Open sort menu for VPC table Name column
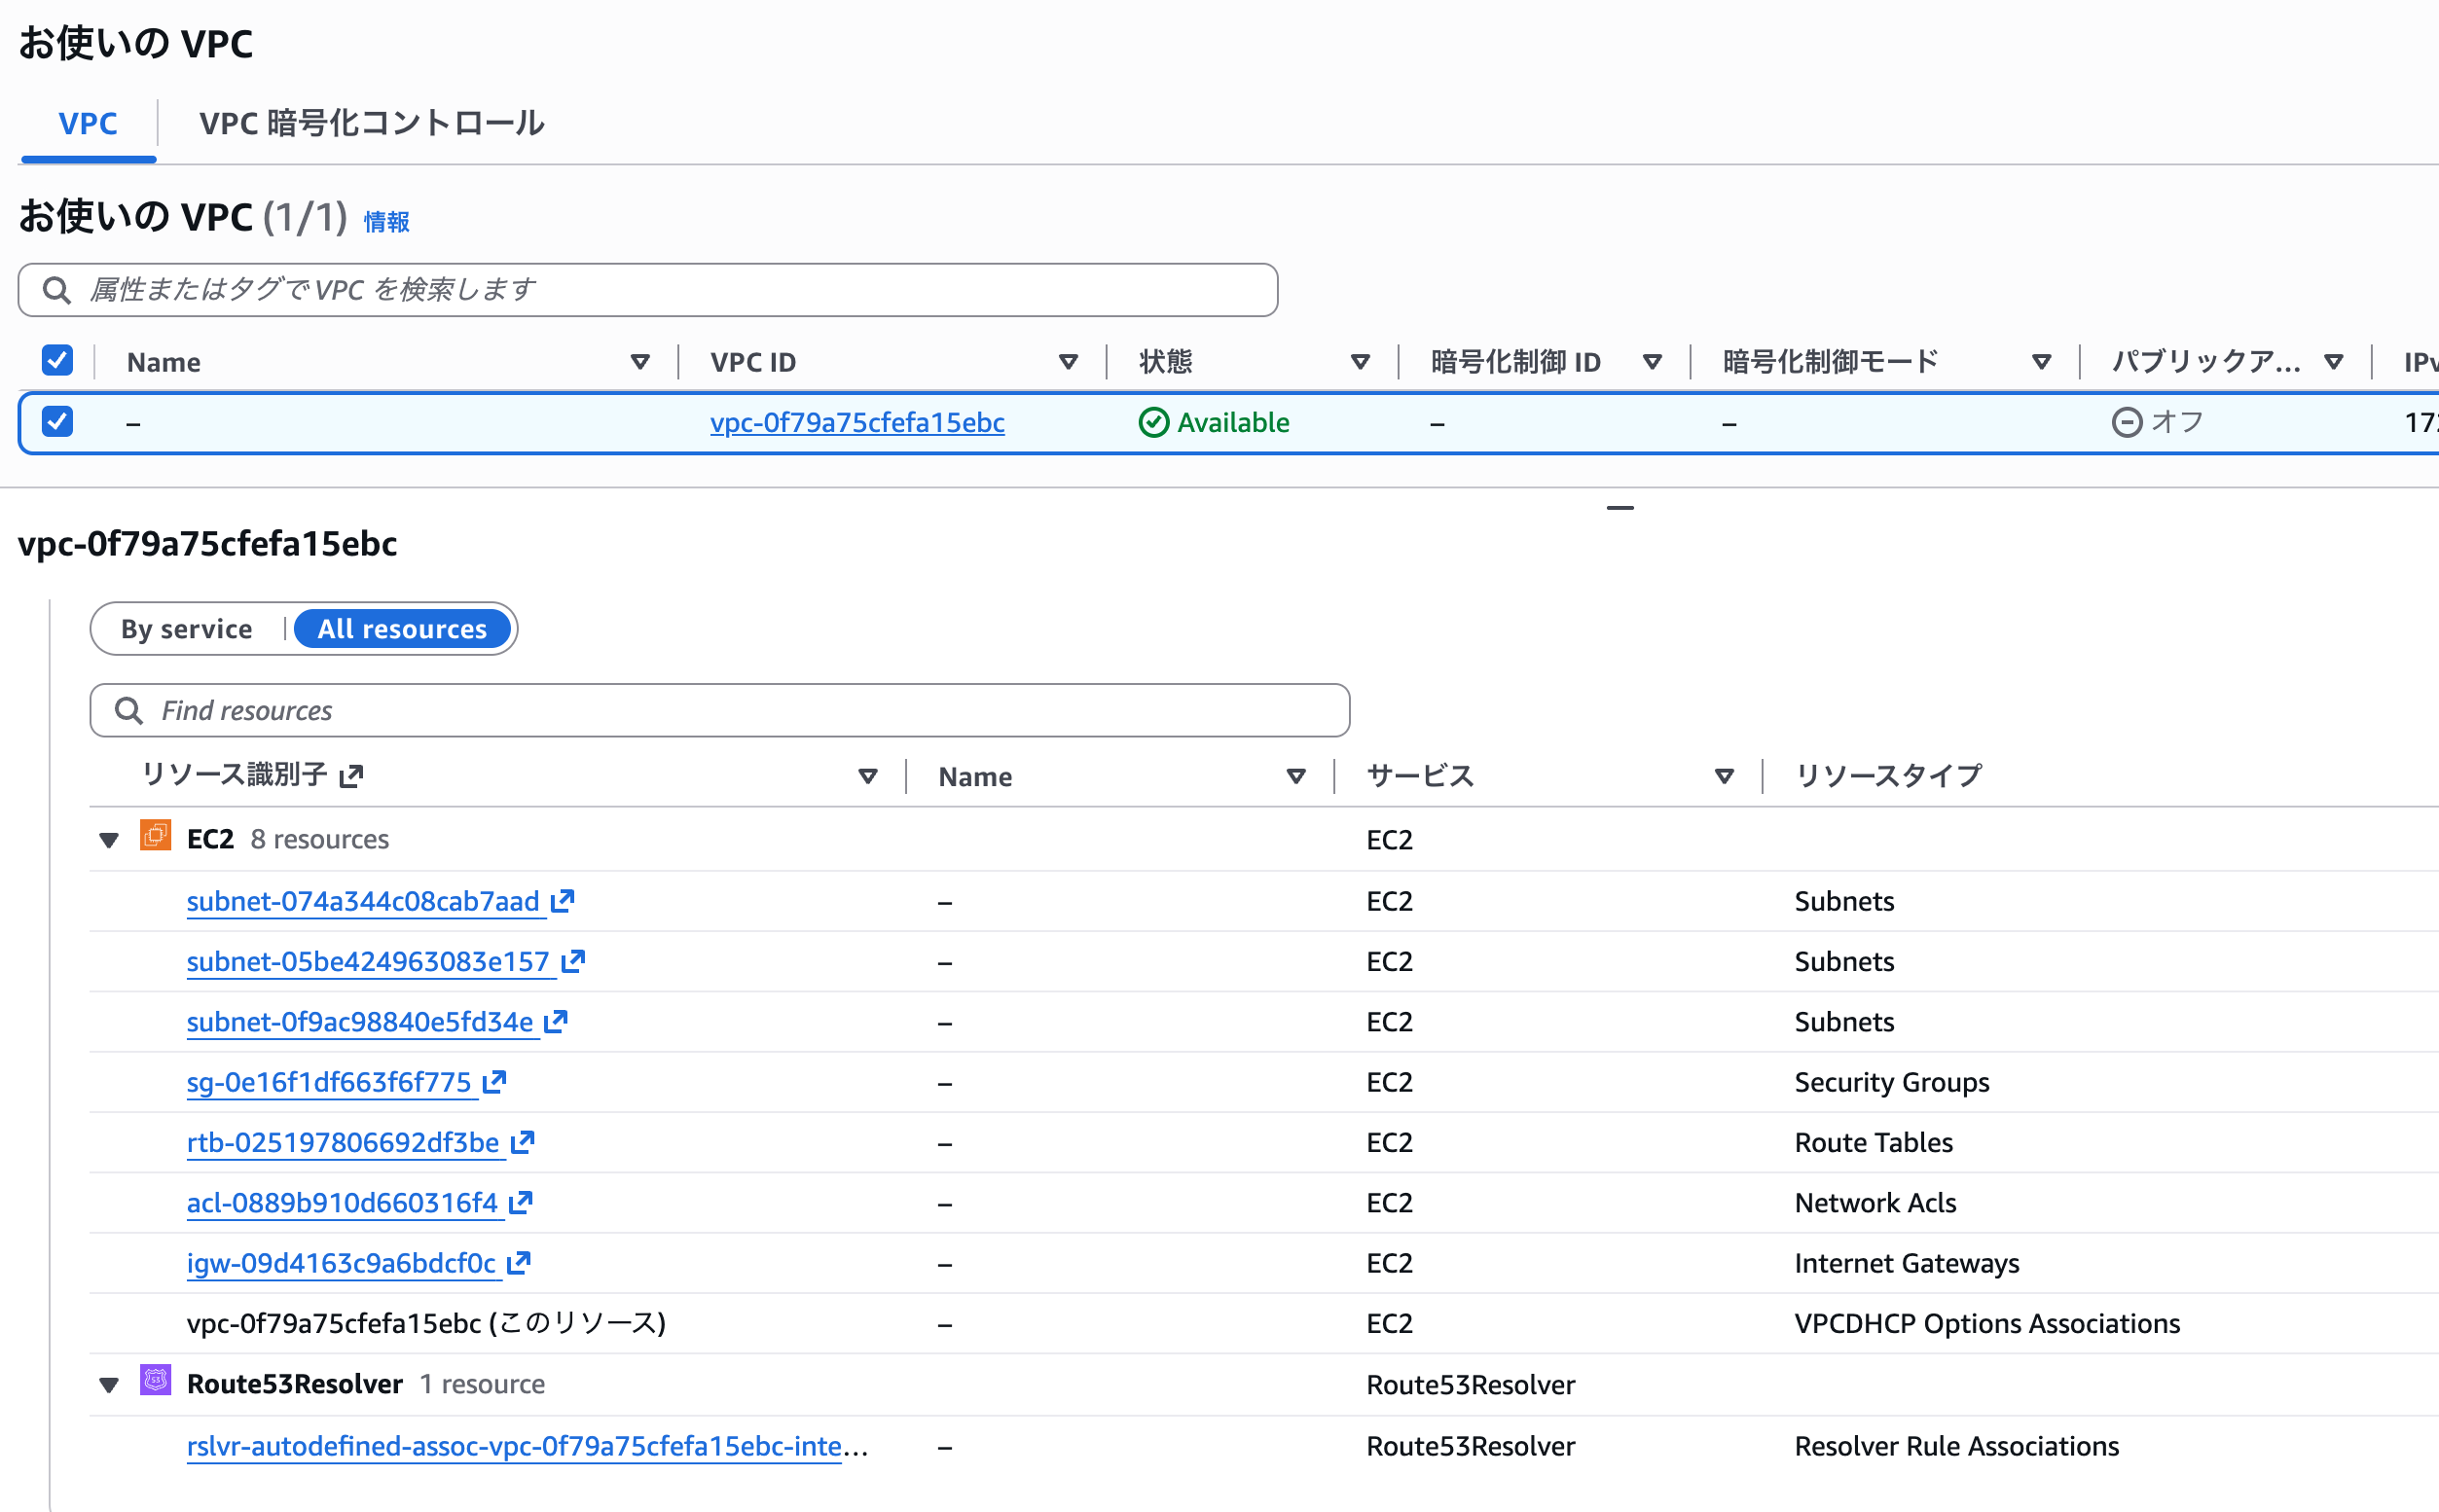Image resolution: width=2439 pixels, height=1512 pixels. (640, 362)
